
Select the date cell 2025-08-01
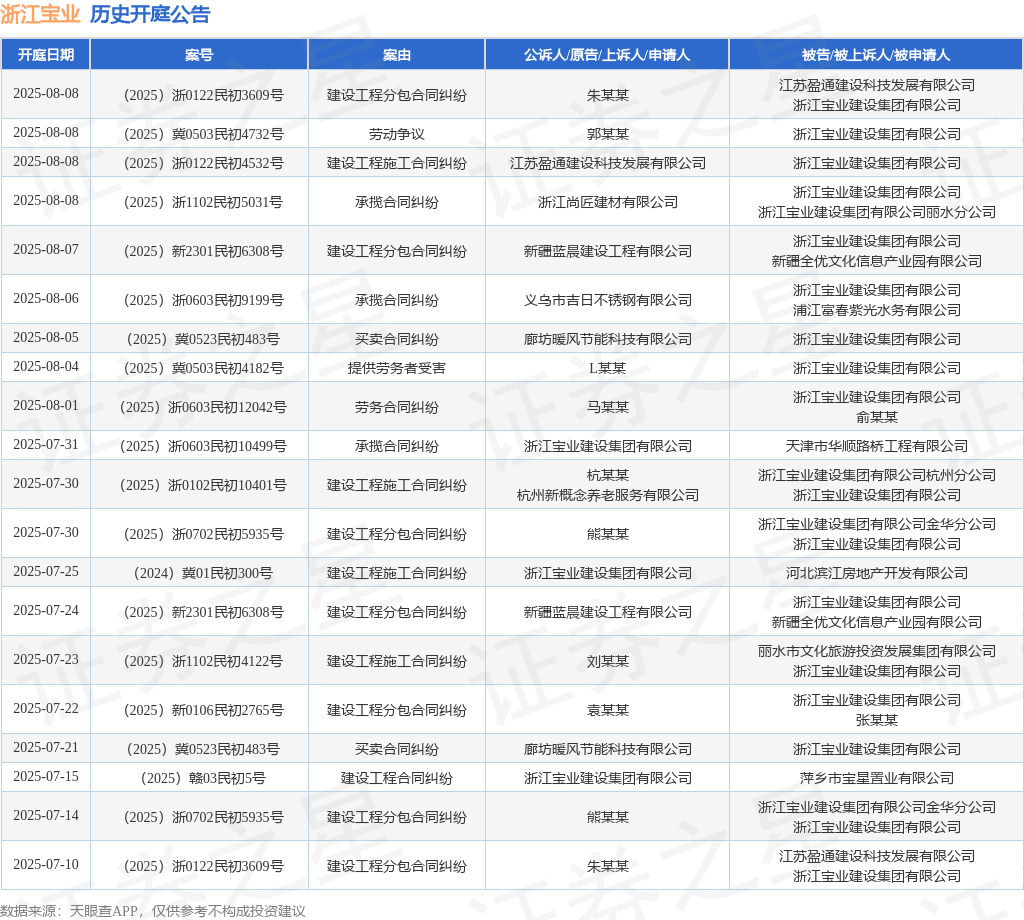(x=46, y=405)
